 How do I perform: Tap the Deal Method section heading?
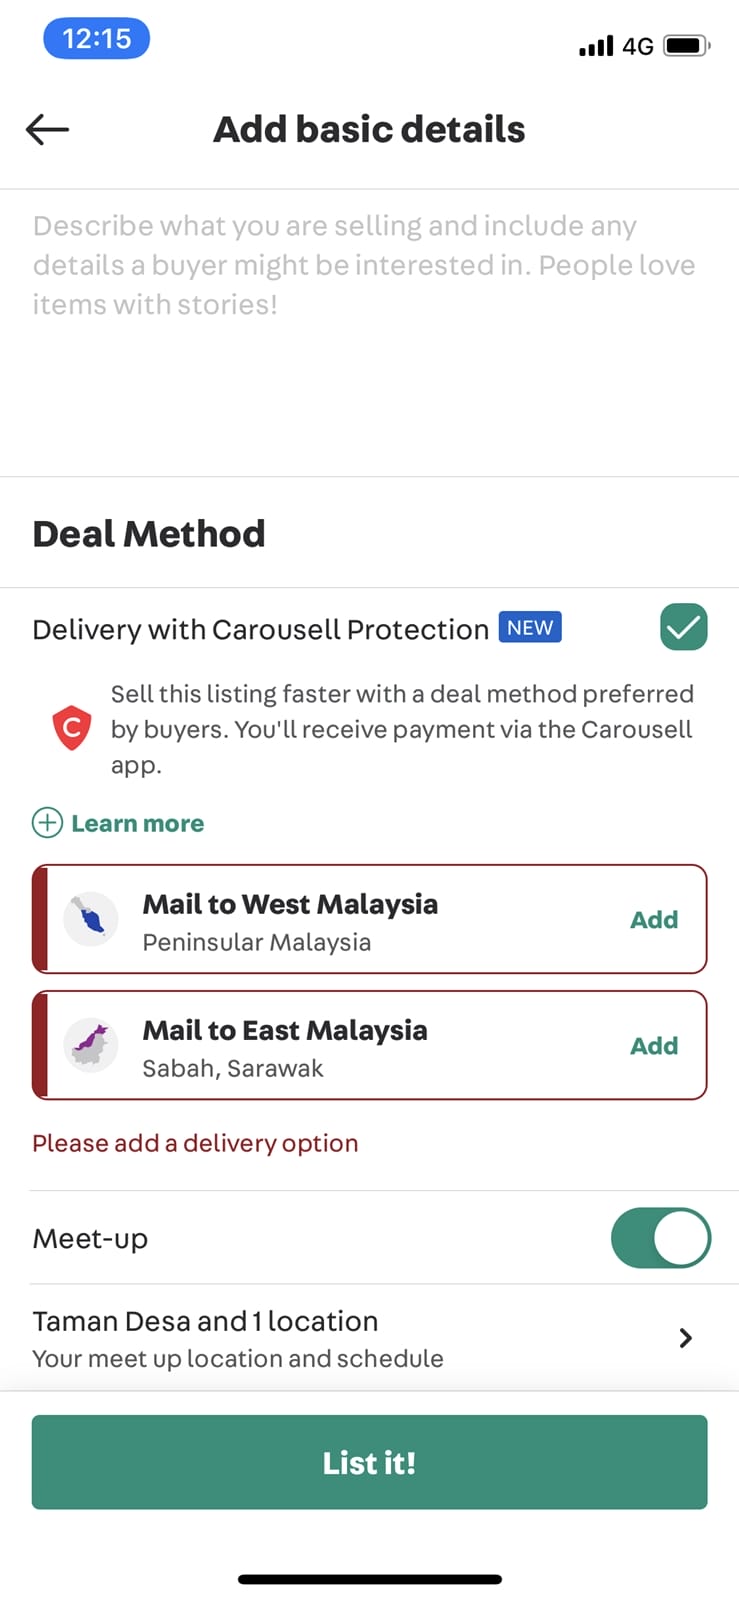(149, 534)
